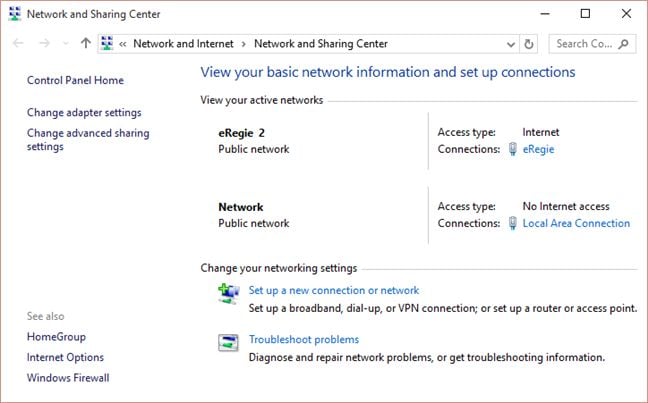Click the Diagnose and repair network problems description

[x=426, y=358]
